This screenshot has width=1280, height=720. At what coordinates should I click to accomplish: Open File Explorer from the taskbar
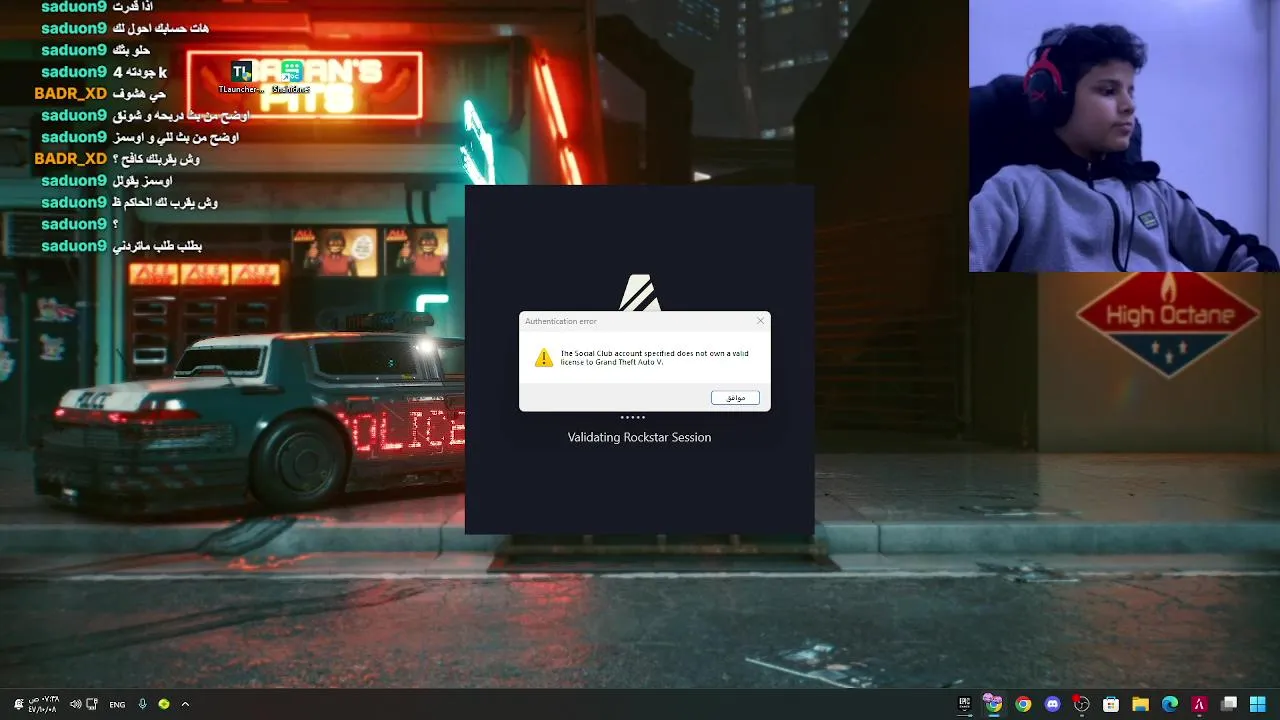[1140, 704]
